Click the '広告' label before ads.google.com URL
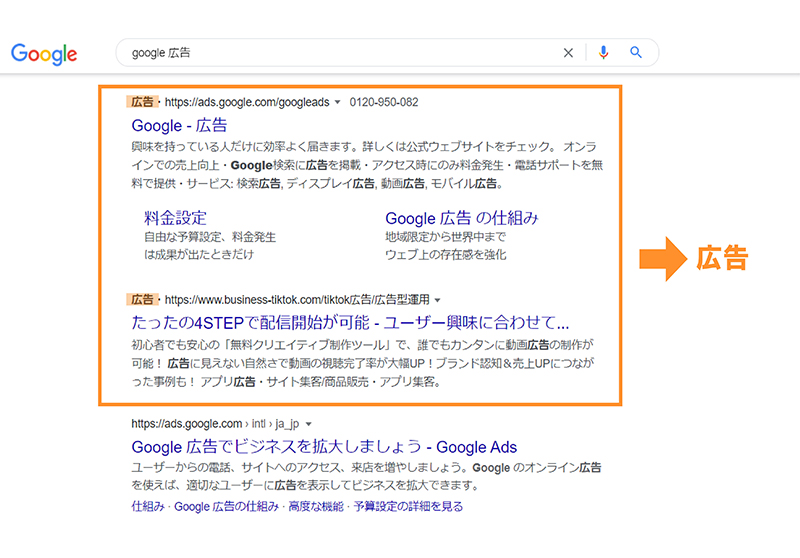 tap(142, 102)
